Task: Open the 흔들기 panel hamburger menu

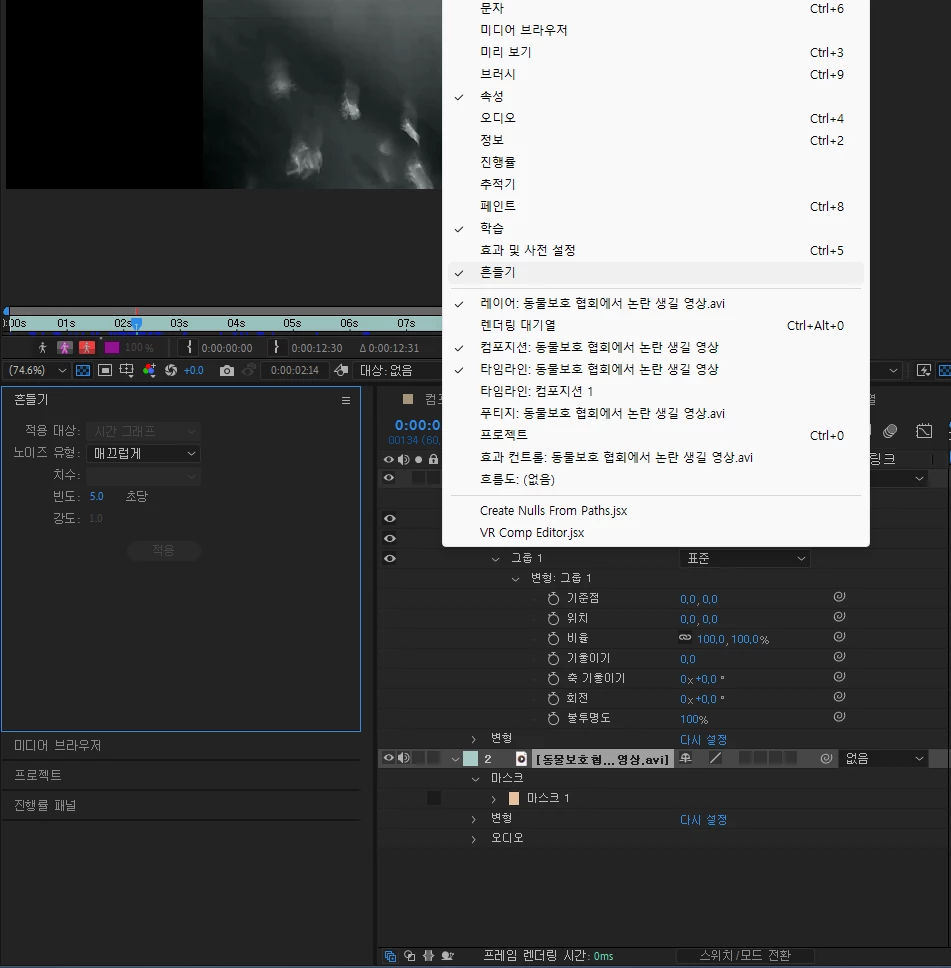Action: coord(346,401)
